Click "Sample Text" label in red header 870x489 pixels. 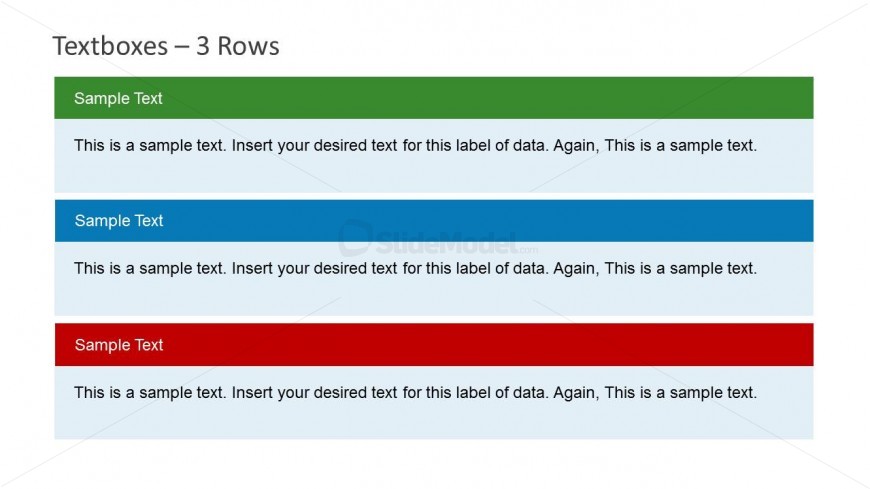[118, 345]
